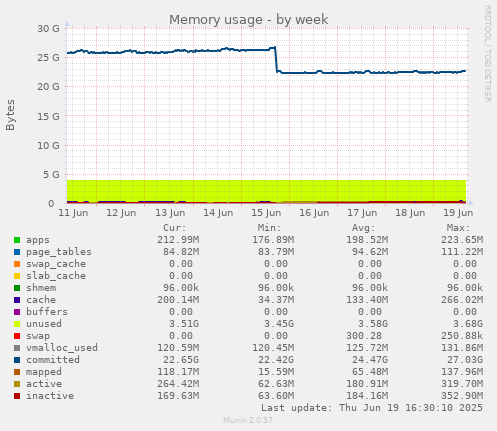Click the inactive max value 352.90M
This screenshot has width=497, height=431.
click(462, 396)
